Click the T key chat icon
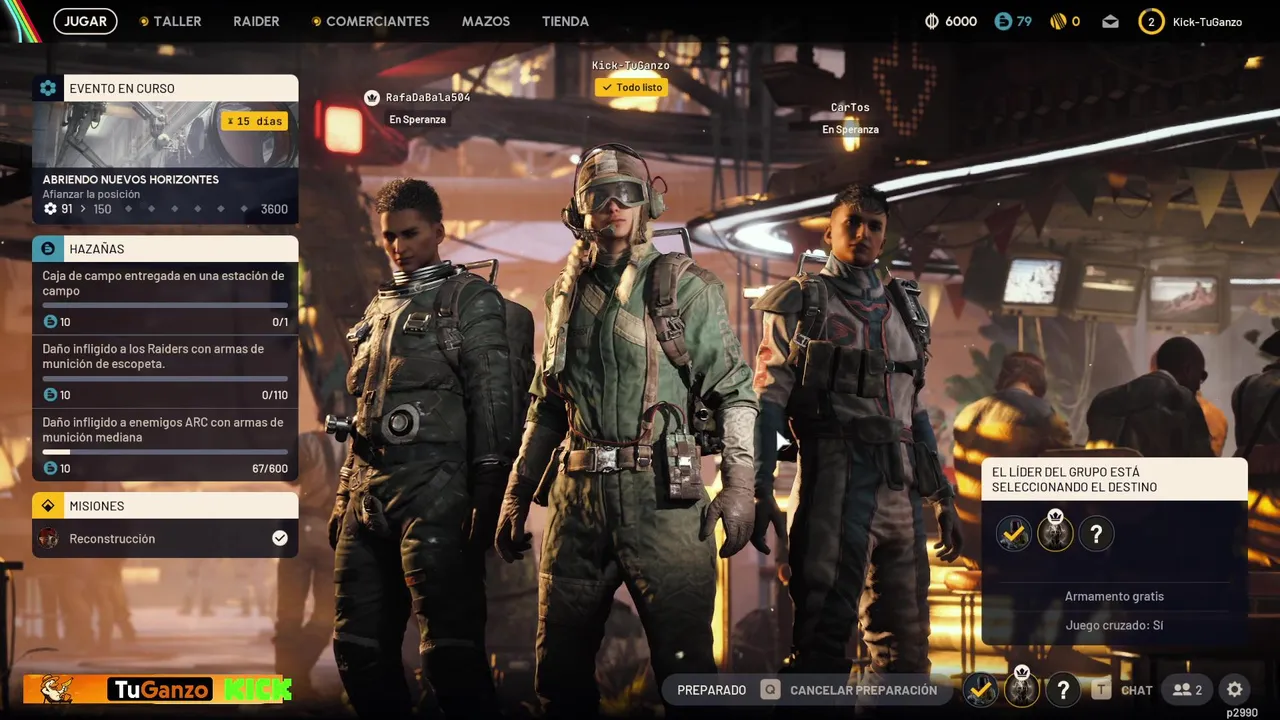The image size is (1280, 720). point(1101,690)
